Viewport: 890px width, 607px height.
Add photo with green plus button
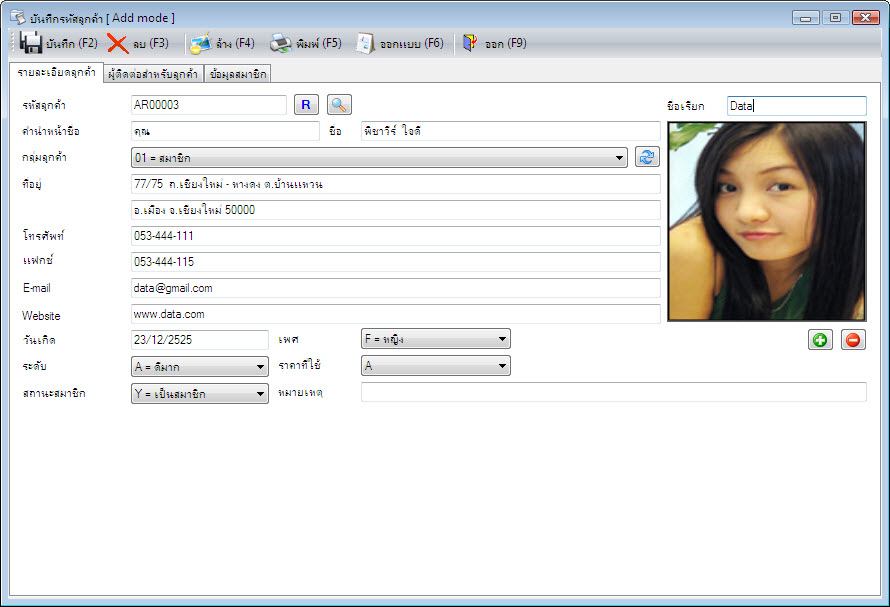click(x=820, y=340)
